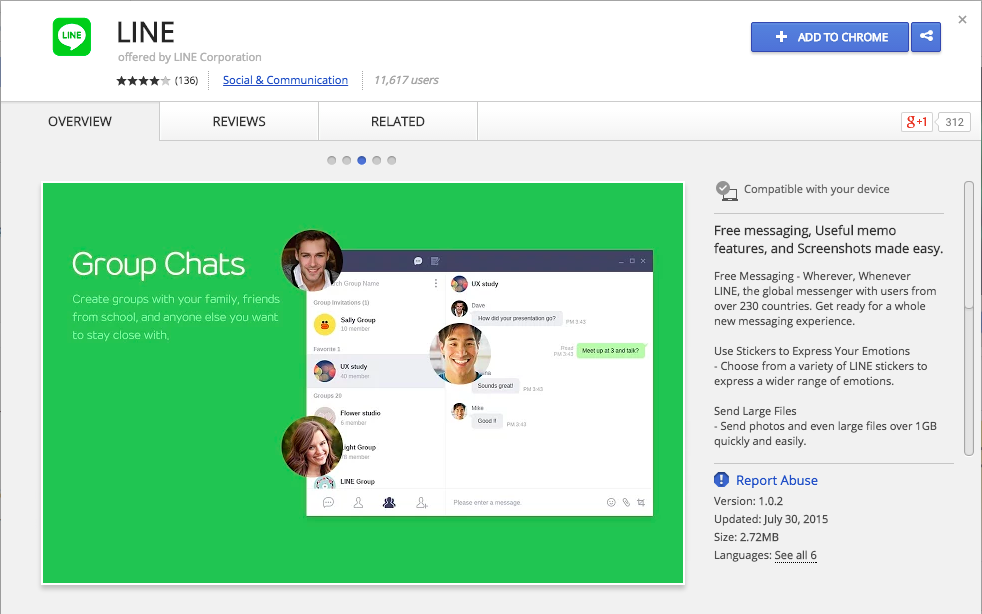Select the fifth screenshot carousel dot
982x614 pixels.
pos(391,160)
